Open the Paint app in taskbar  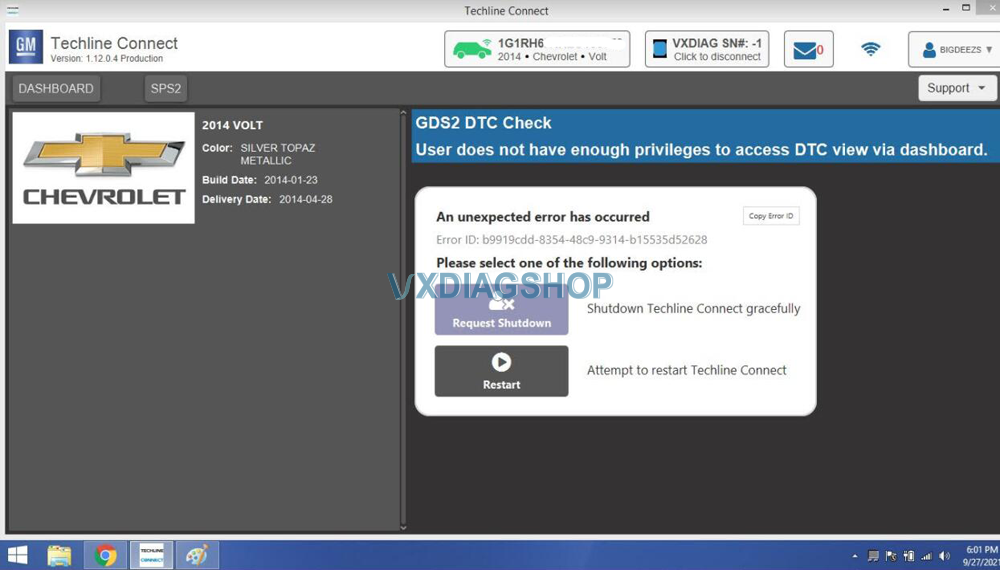[197, 555]
